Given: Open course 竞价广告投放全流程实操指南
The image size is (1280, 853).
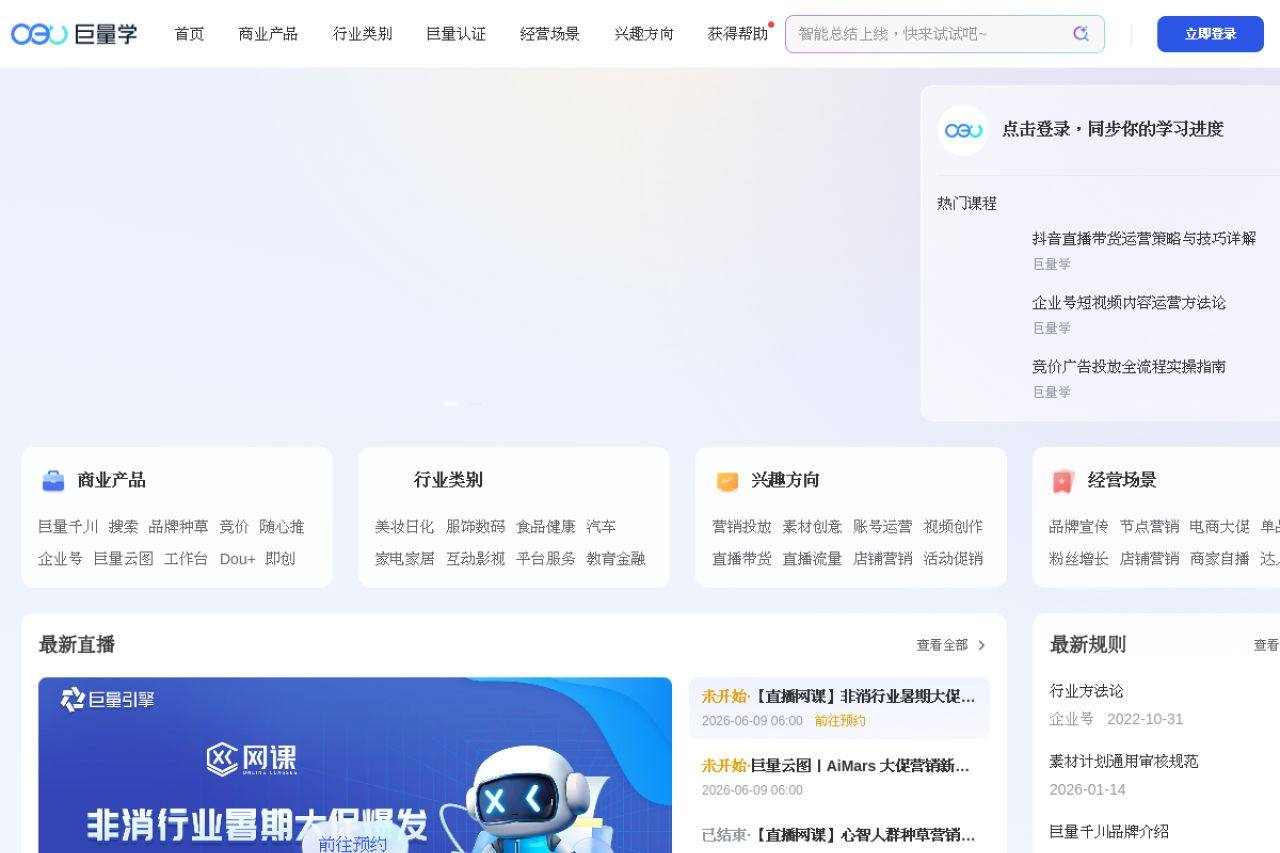Looking at the screenshot, I should 1129,367.
